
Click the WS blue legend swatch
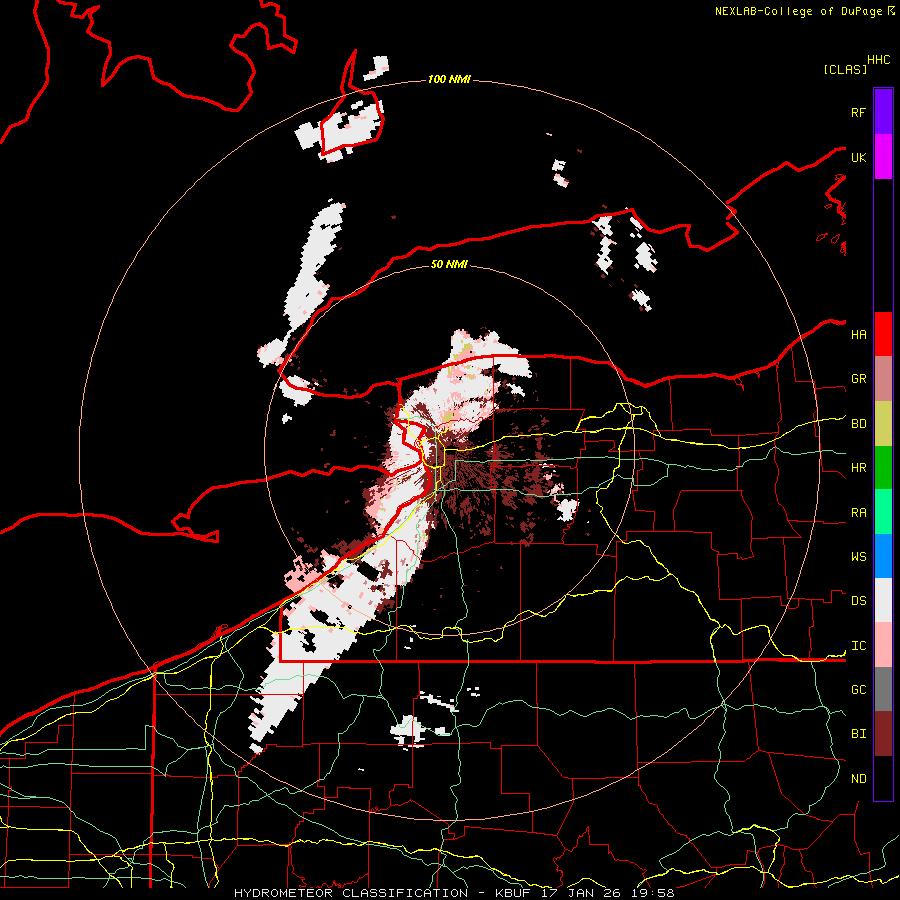tap(883, 556)
